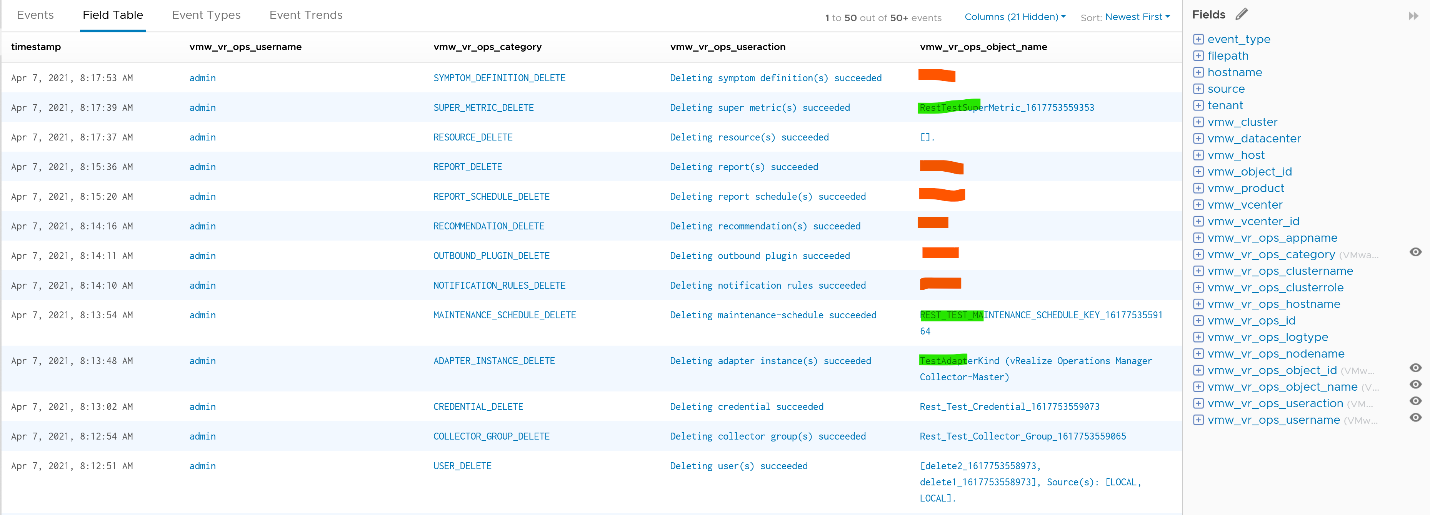Expand the vmw_datacenter field
Screen dimensions: 1430x515
click(x=1198, y=138)
